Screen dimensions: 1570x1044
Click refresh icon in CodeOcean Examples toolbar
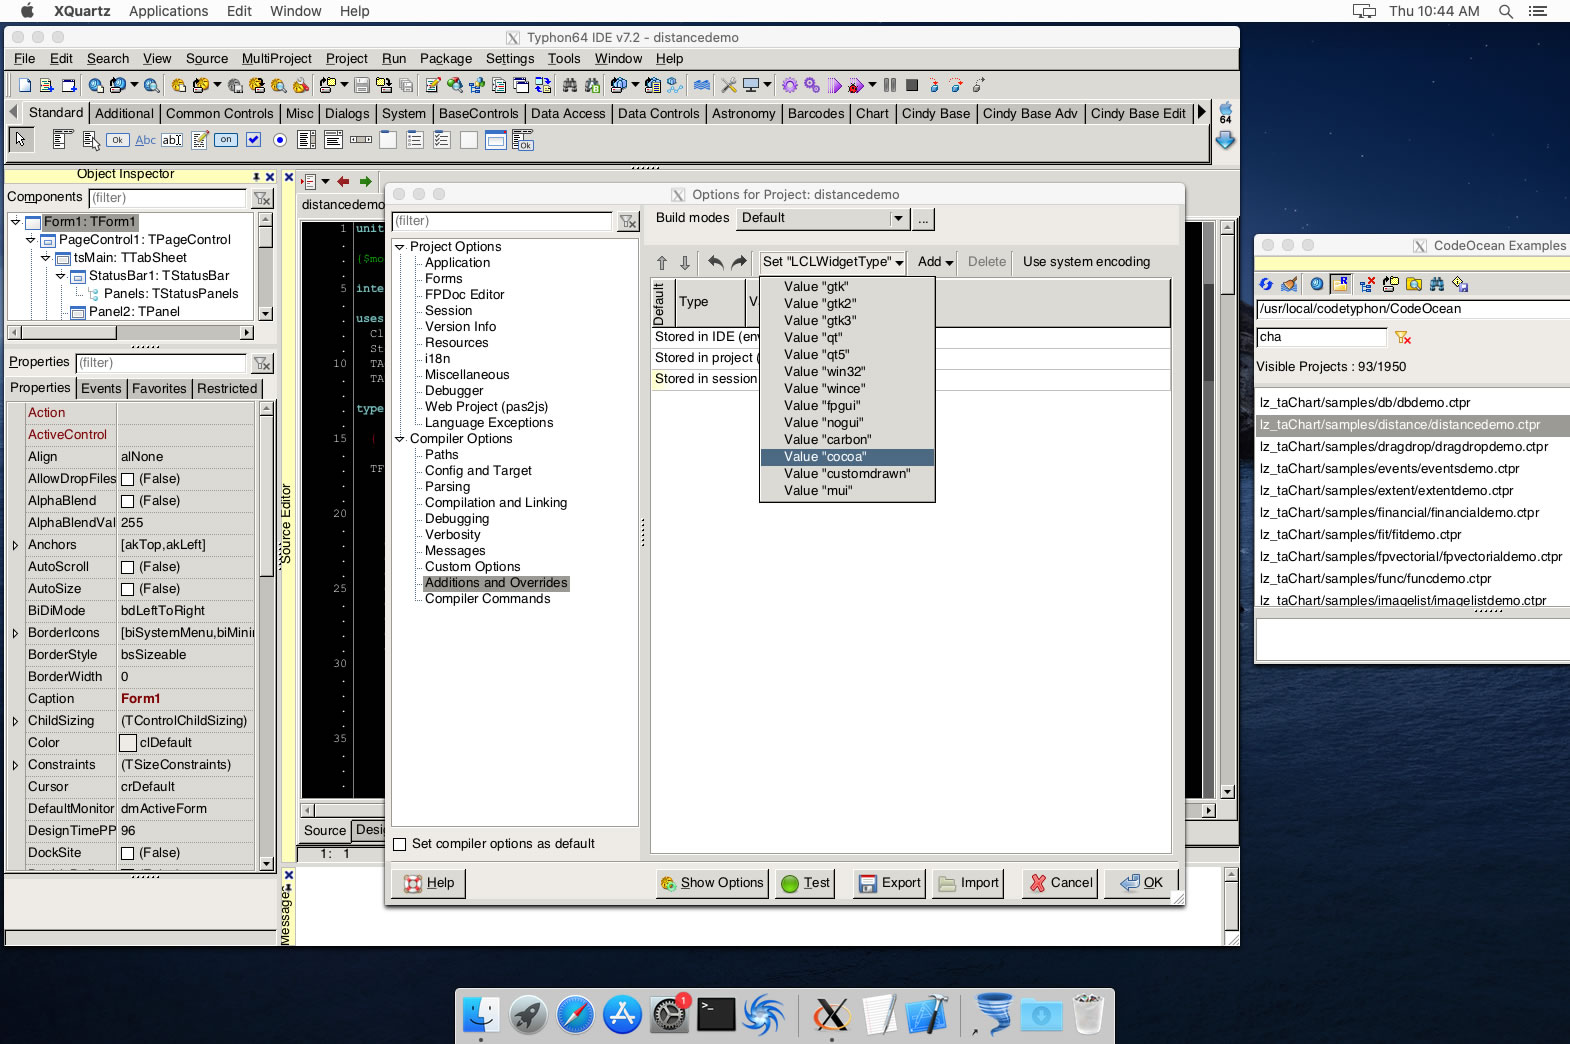point(1266,284)
